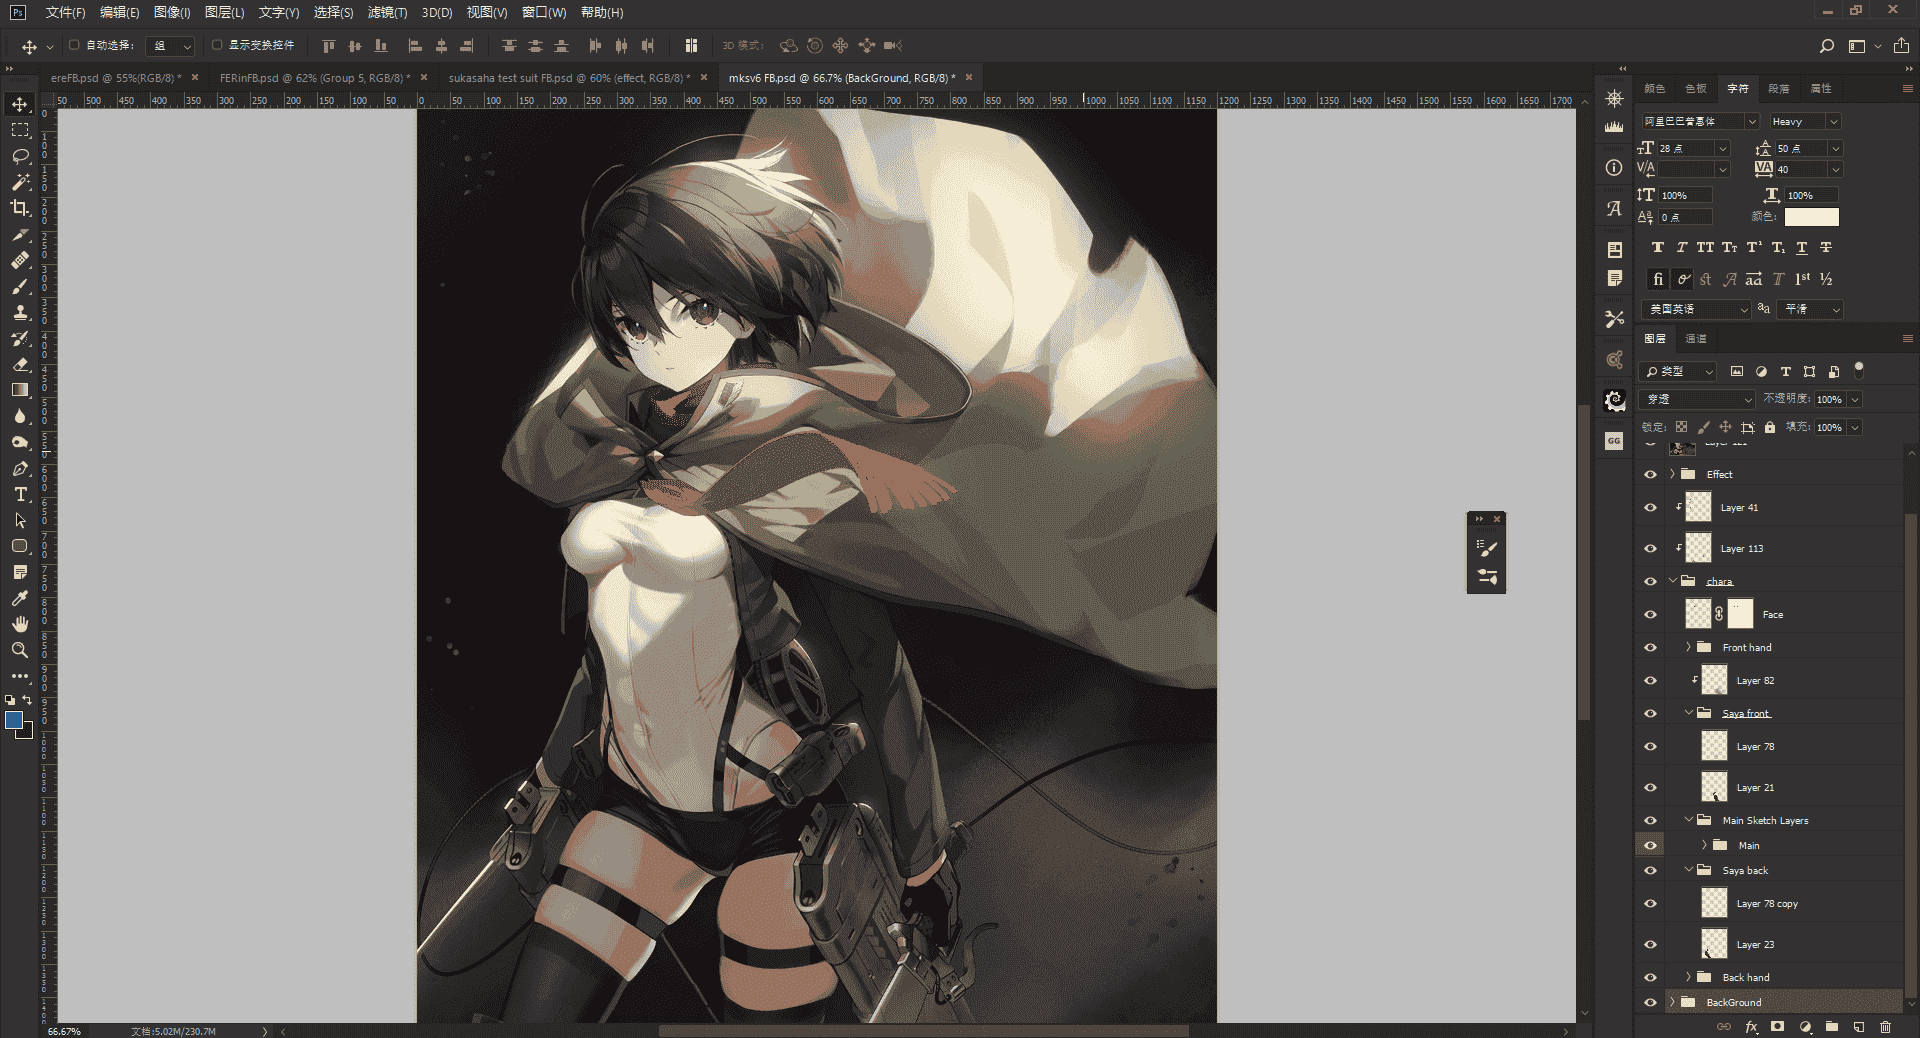This screenshot has width=1920, height=1038.
Task: Select the Magic Wand tool
Action: 20,182
